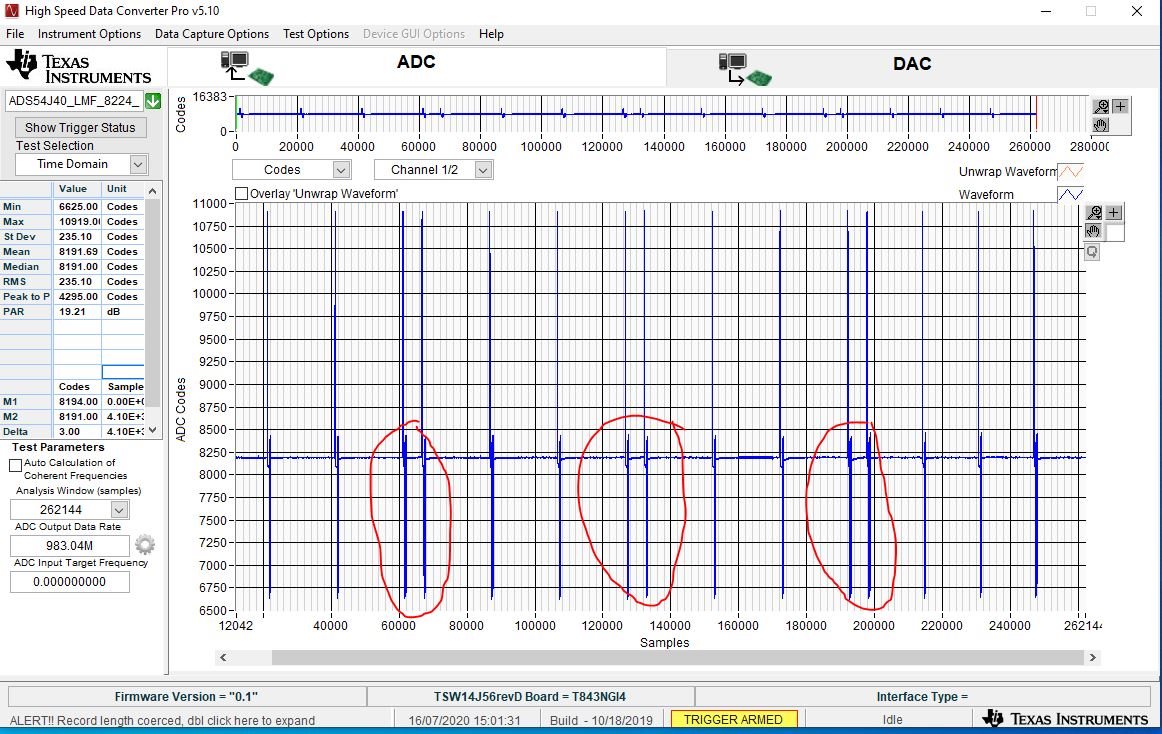Click the Texas Instruments logo at top left

[x=79, y=67]
